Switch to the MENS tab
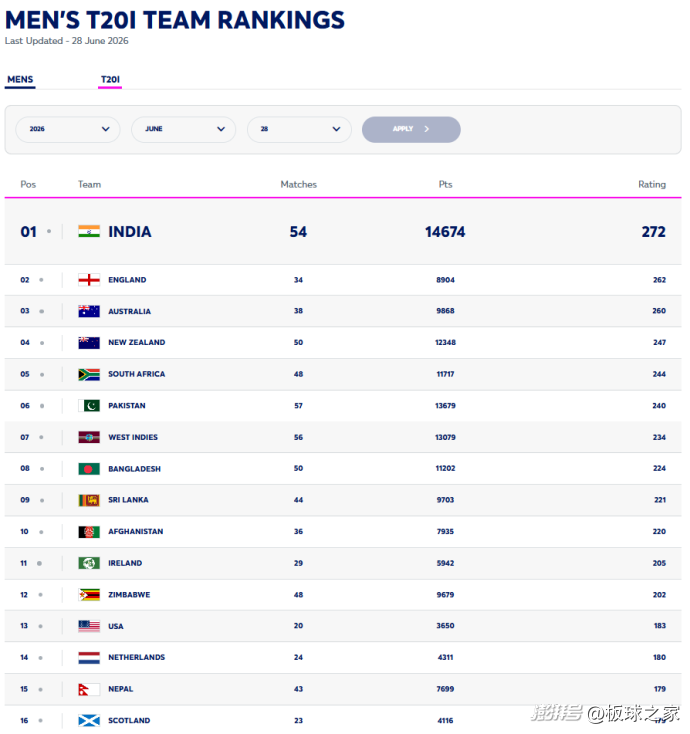Screen dimensions: 690x734 [20, 80]
